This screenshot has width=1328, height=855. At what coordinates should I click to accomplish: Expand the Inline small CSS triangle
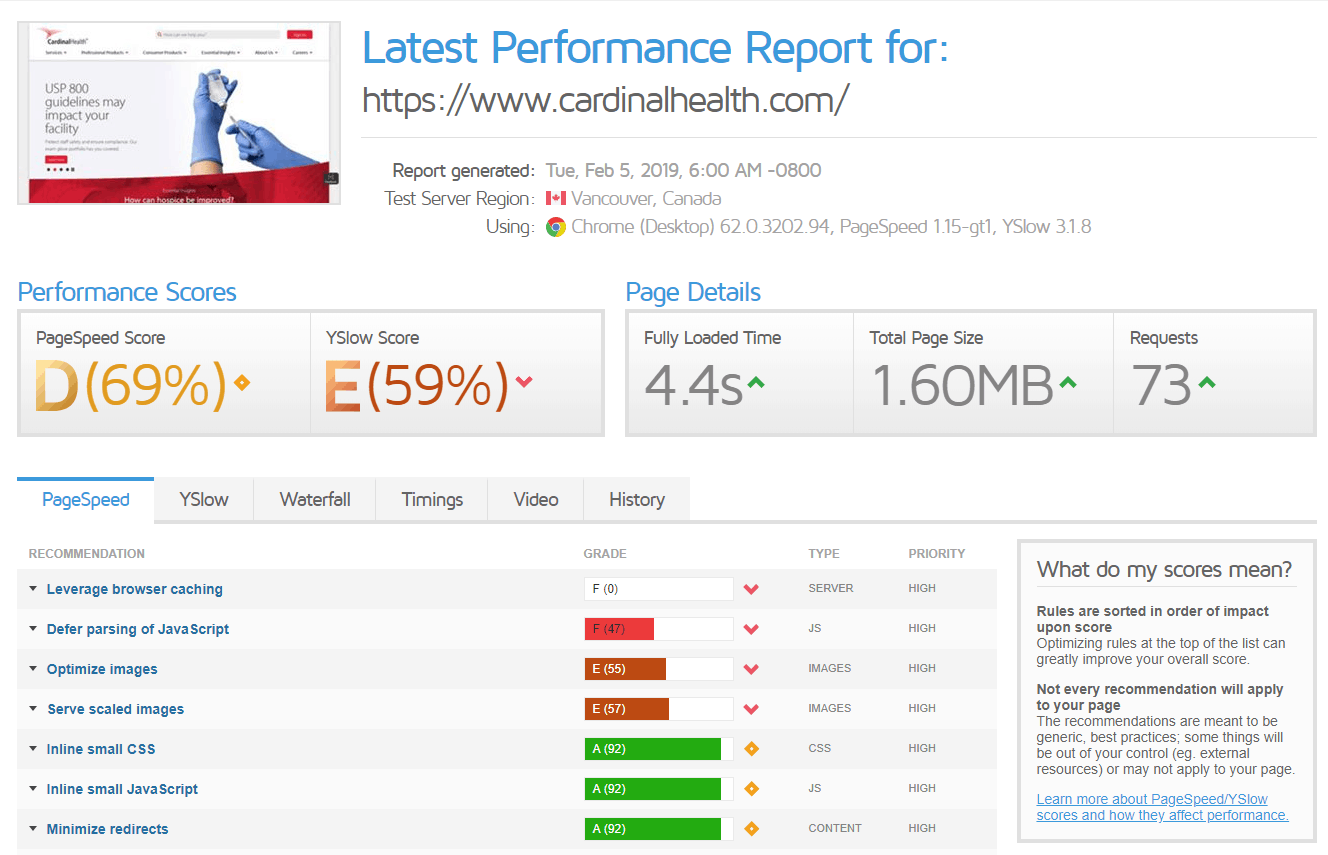coord(33,749)
